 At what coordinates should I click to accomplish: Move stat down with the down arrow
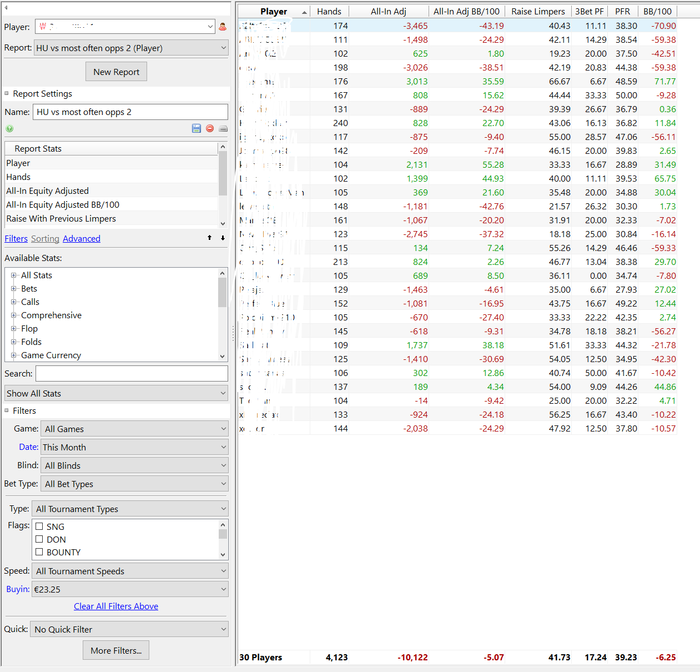click(x=222, y=238)
